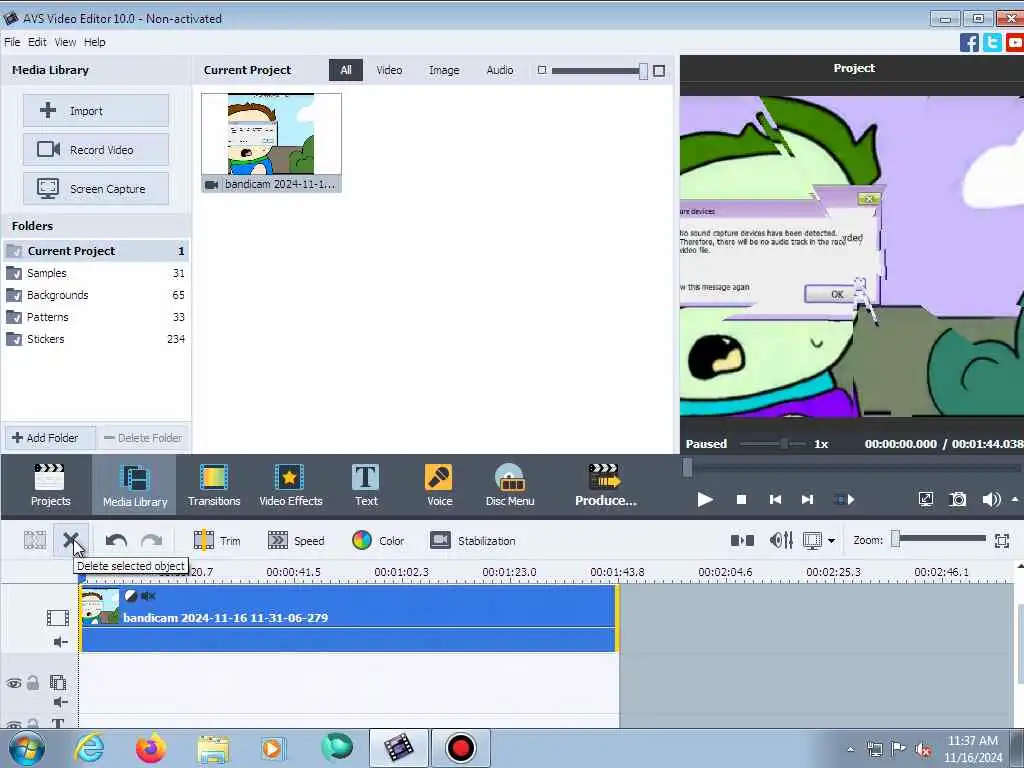This screenshot has height=768, width=1024.
Task: Select the Patterns folder
Action: (x=96, y=317)
